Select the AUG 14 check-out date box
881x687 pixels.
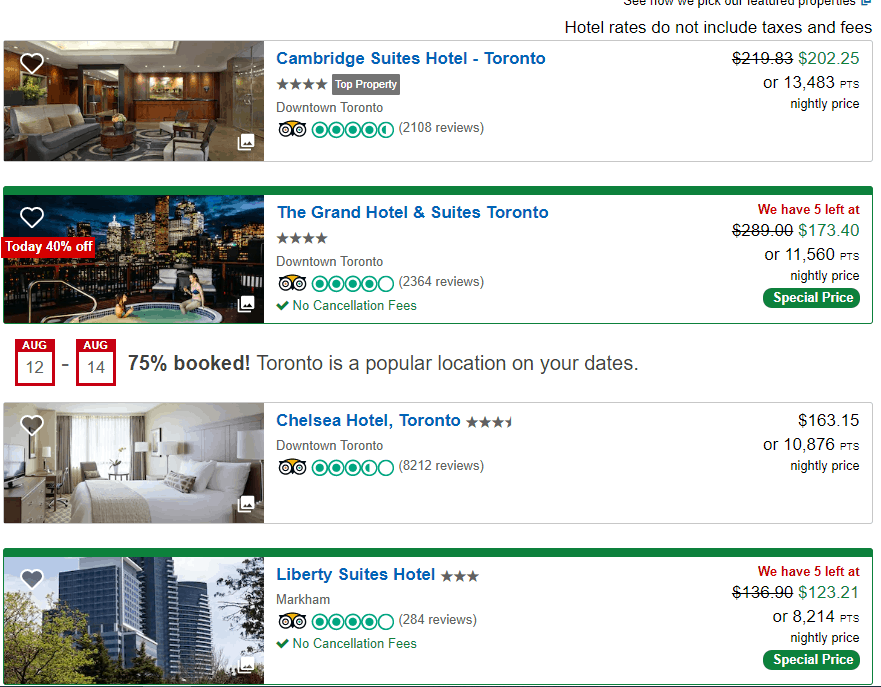[96, 362]
